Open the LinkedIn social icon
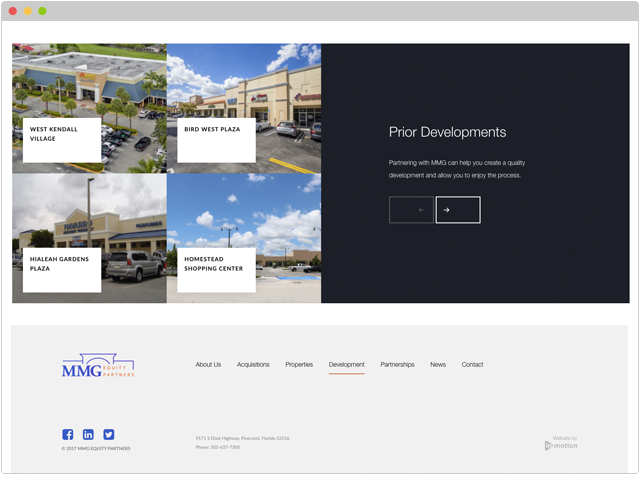 88,434
